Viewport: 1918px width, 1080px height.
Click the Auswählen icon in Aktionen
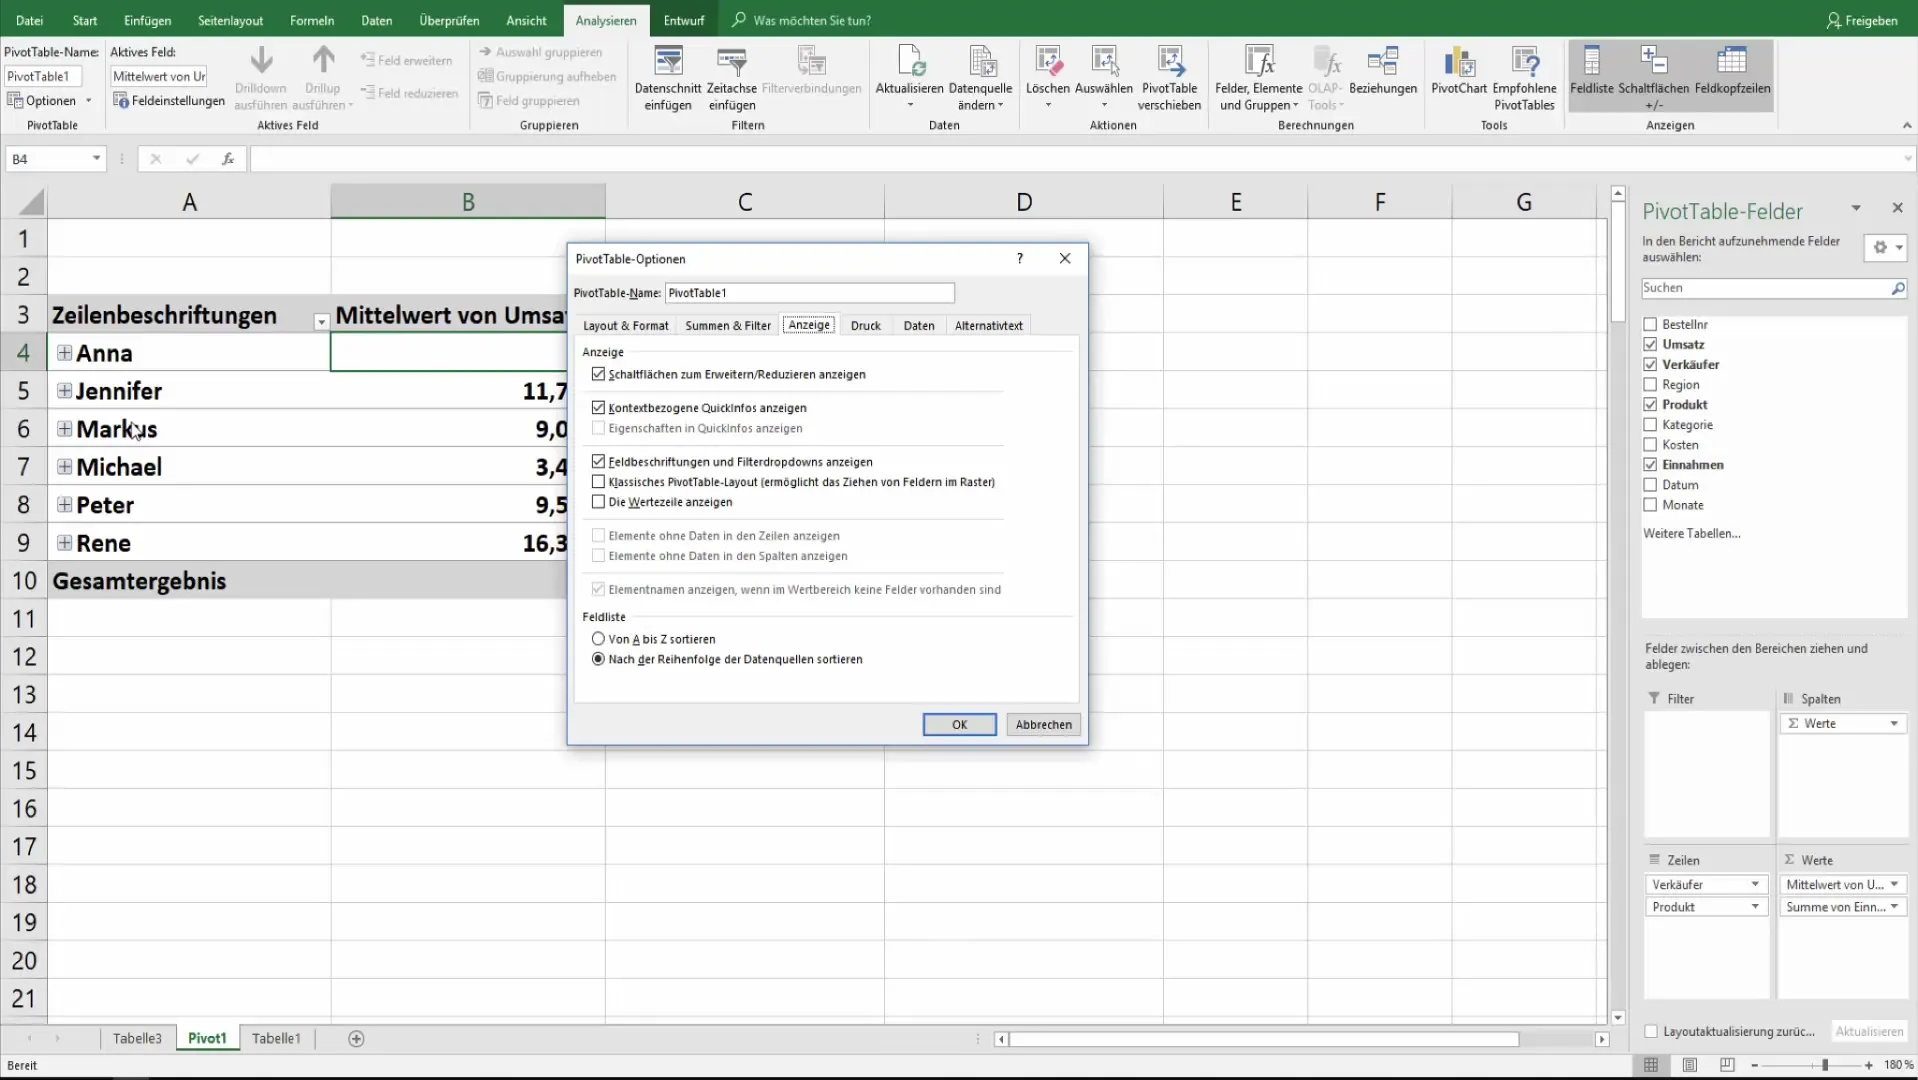pos(1104,62)
